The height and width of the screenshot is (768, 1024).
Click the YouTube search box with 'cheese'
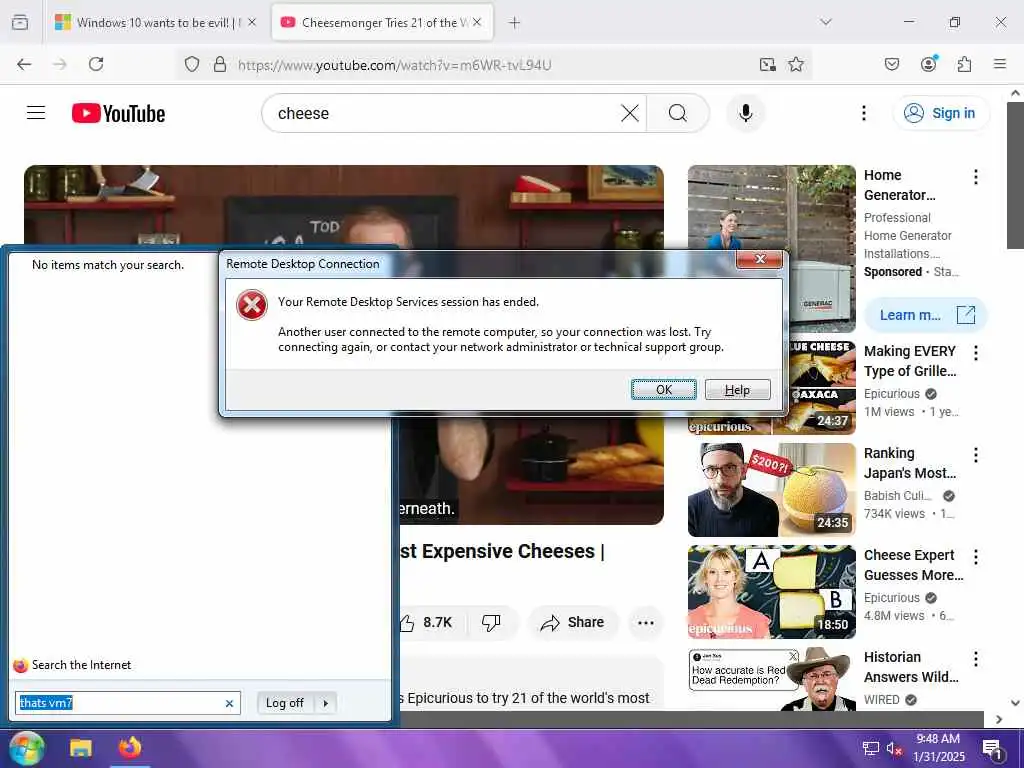[x=444, y=113]
